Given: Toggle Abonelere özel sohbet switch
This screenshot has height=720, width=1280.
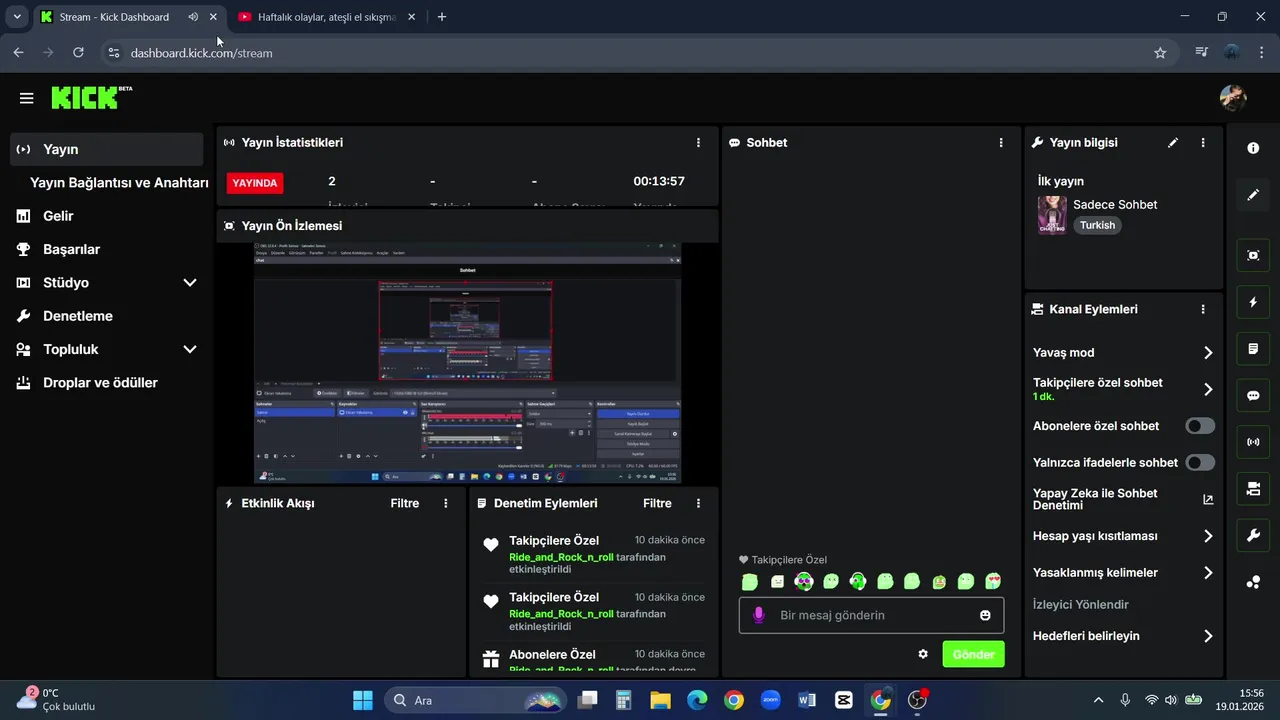Looking at the screenshot, I should tap(1200, 426).
